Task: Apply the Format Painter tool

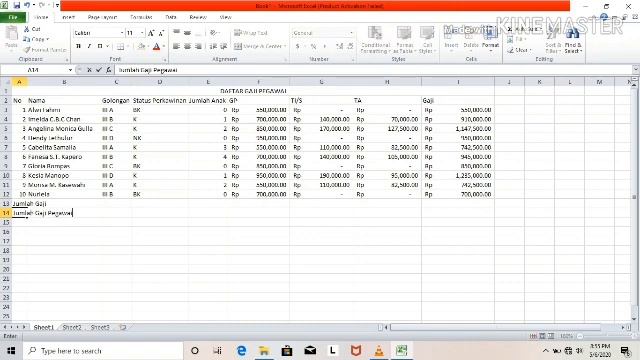Action: pos(45,50)
